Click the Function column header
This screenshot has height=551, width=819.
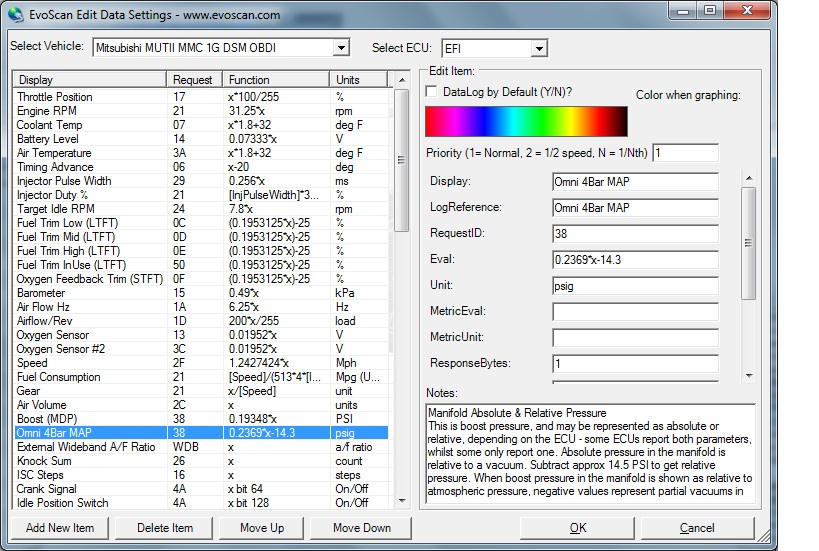click(276, 79)
